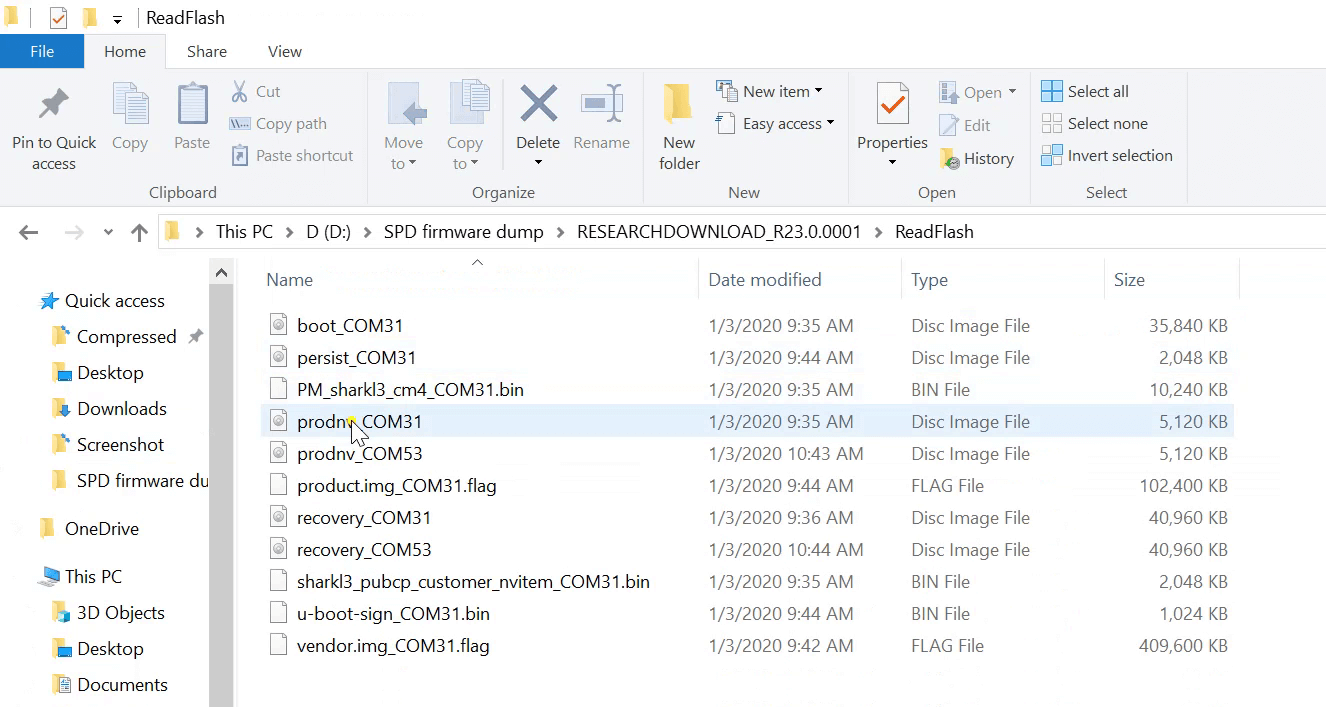Switch to the View ribbon tab
This screenshot has height=707, width=1326.
point(284,51)
